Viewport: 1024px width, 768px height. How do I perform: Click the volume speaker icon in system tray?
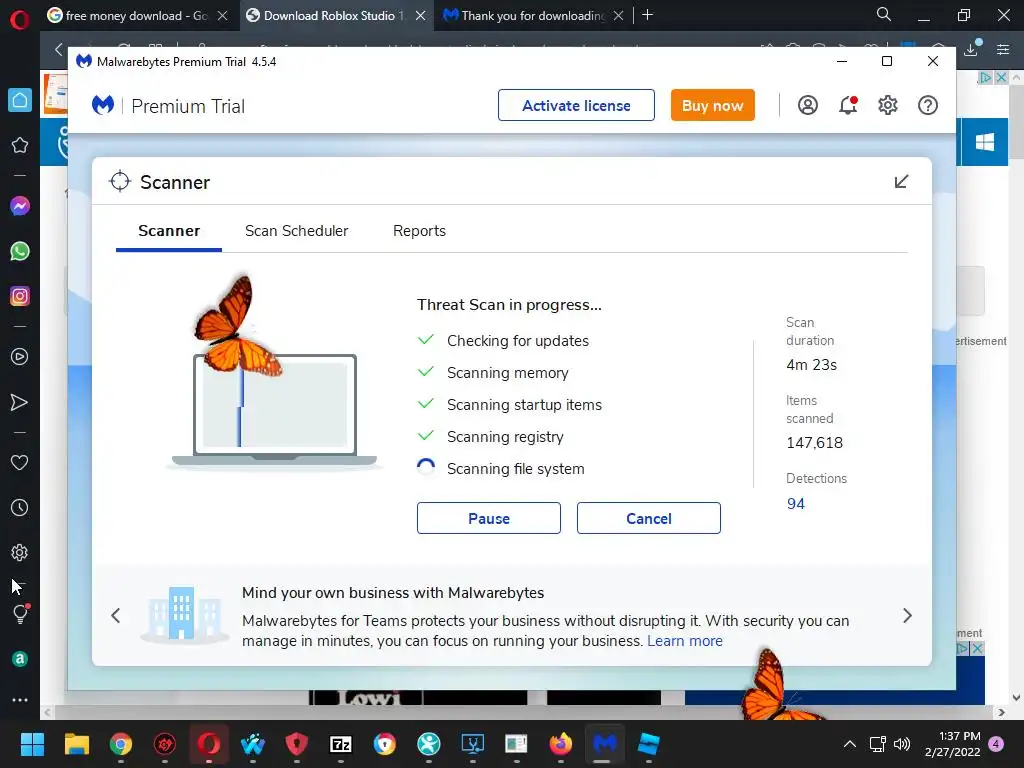(902, 744)
